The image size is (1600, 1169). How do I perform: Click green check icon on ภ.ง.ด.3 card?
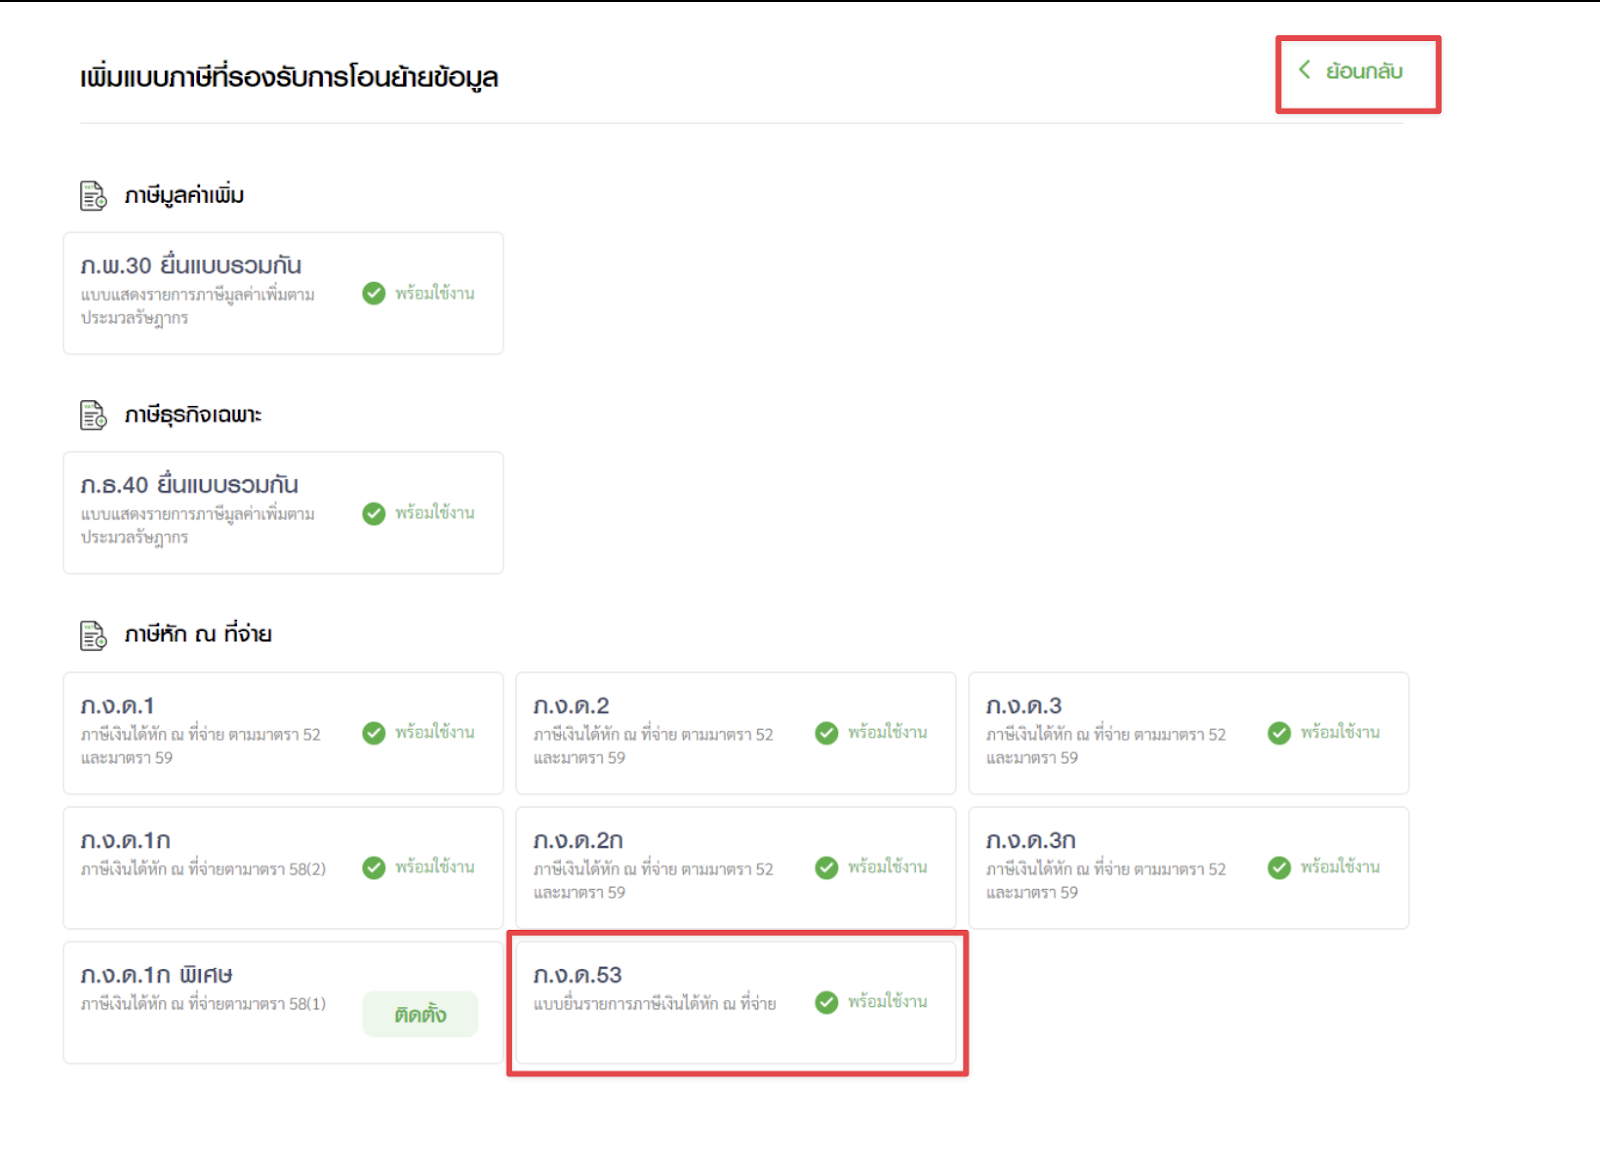point(1279,733)
